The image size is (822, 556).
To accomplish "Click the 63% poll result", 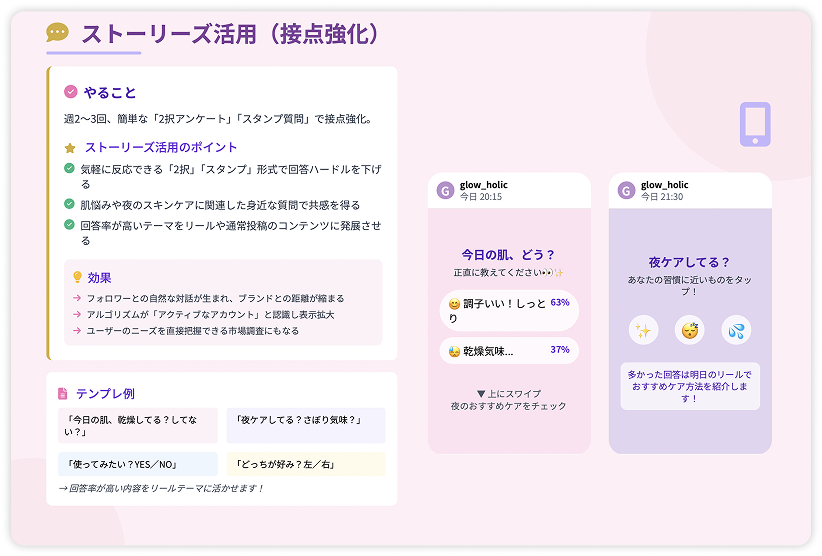I will coord(559,302).
